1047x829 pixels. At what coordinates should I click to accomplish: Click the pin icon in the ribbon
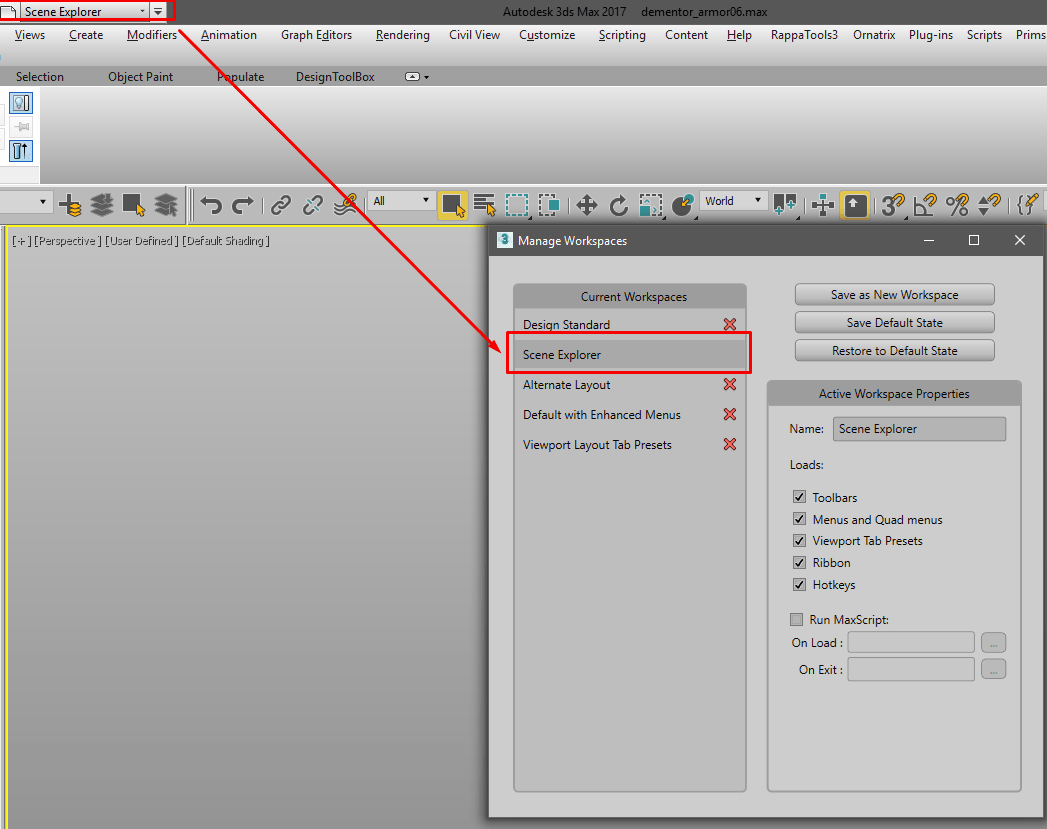coord(21,127)
